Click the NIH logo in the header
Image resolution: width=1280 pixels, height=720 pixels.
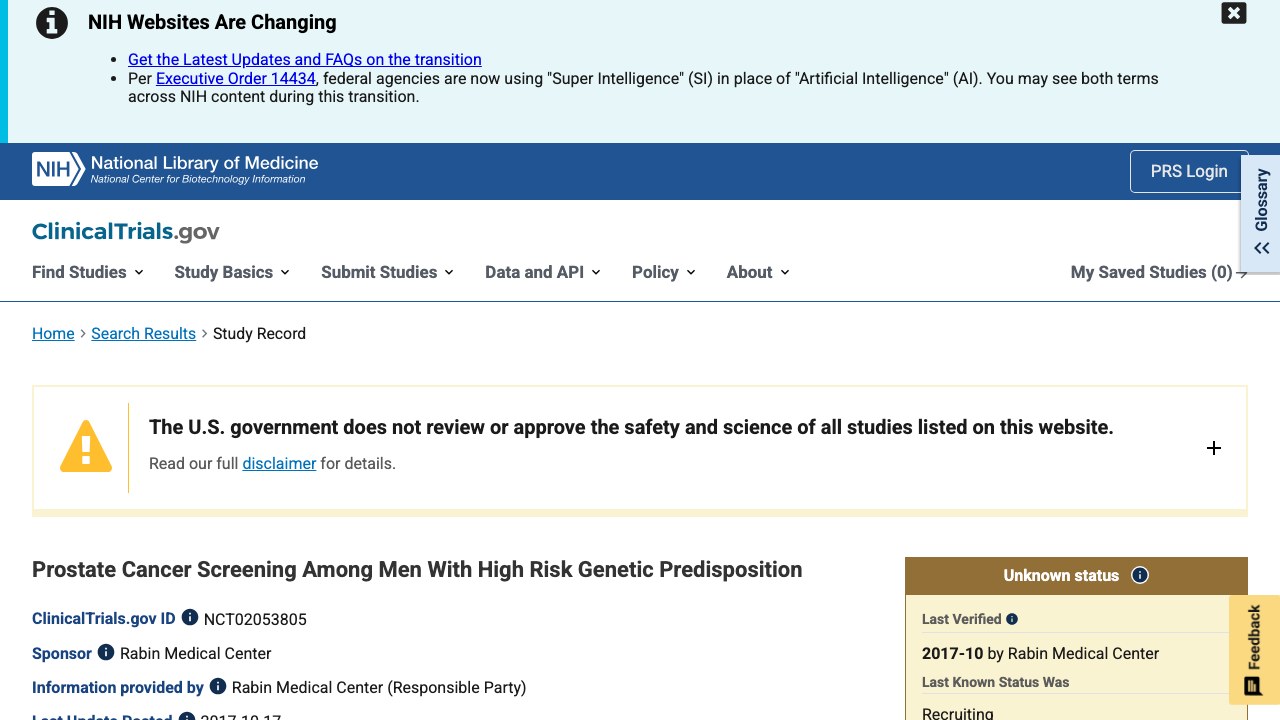pyautogui.click(x=58, y=170)
